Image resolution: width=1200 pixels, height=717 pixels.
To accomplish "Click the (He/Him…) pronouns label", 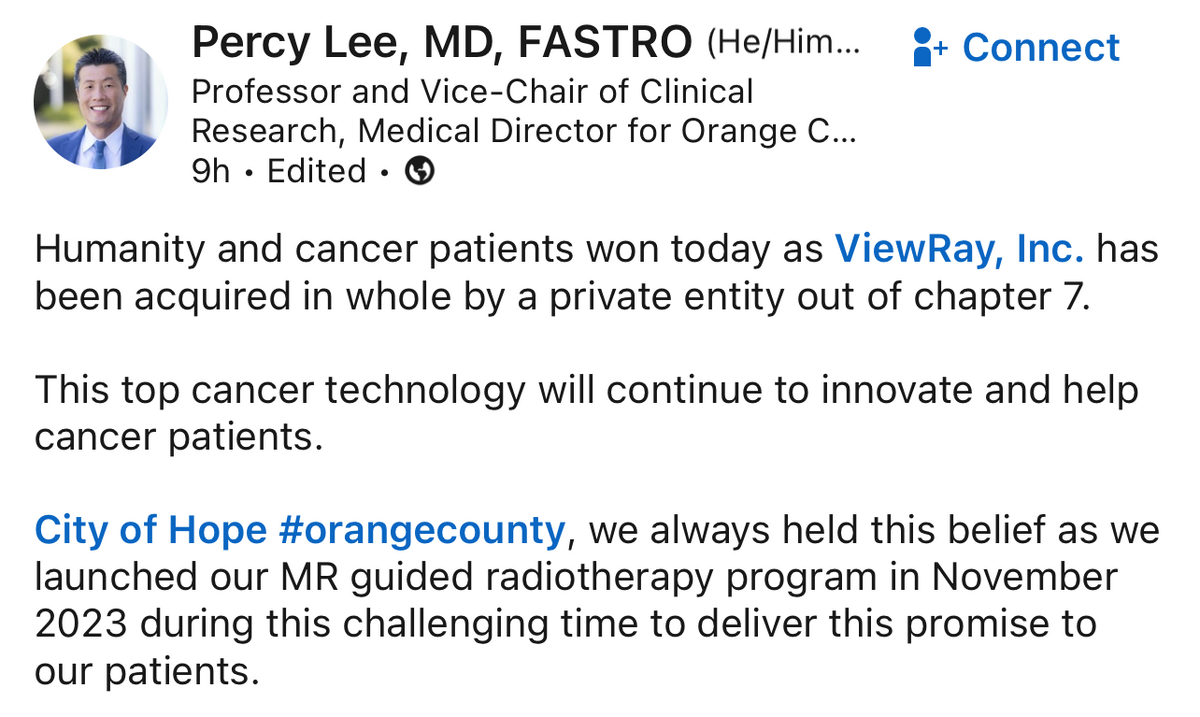I will point(782,42).
